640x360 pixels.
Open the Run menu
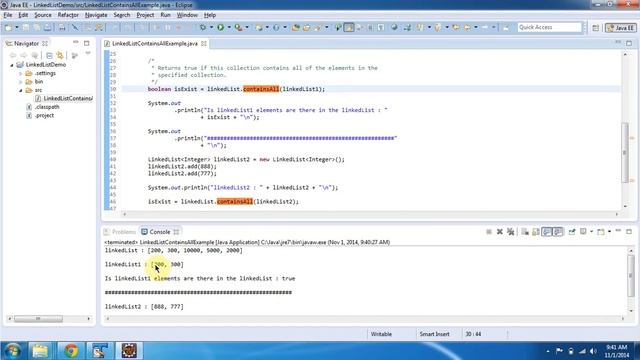coord(165,15)
